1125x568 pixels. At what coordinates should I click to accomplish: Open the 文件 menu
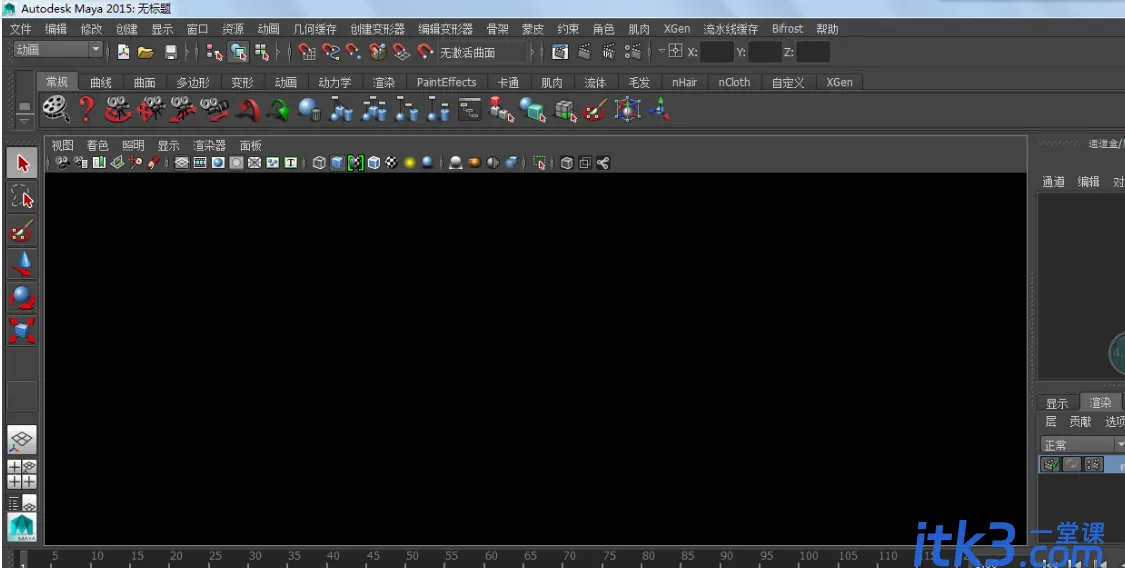20,29
